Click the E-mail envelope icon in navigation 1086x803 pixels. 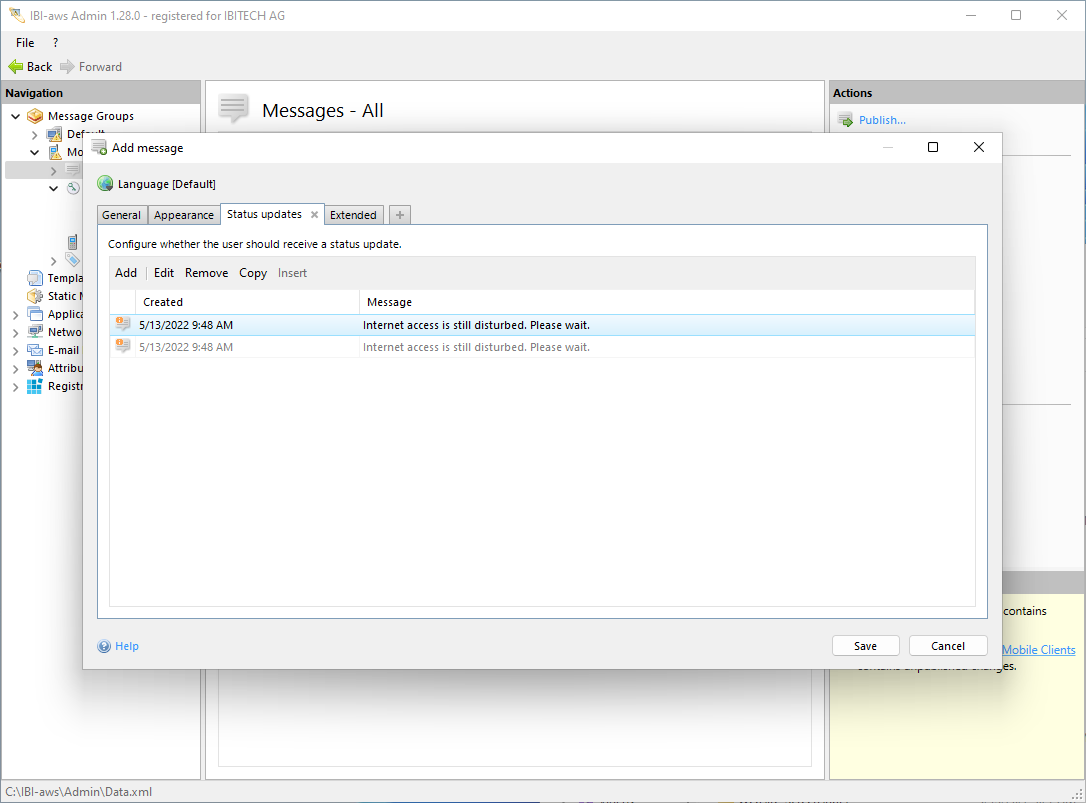click(x=35, y=350)
